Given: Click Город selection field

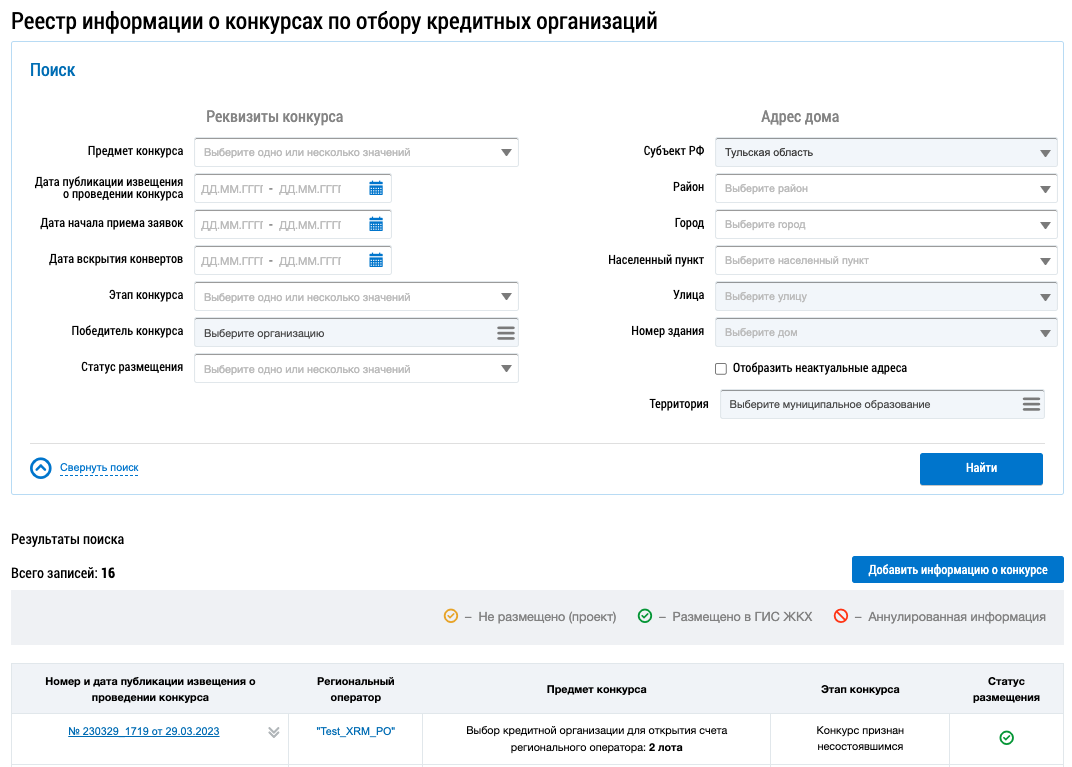Looking at the screenshot, I should (x=887, y=224).
